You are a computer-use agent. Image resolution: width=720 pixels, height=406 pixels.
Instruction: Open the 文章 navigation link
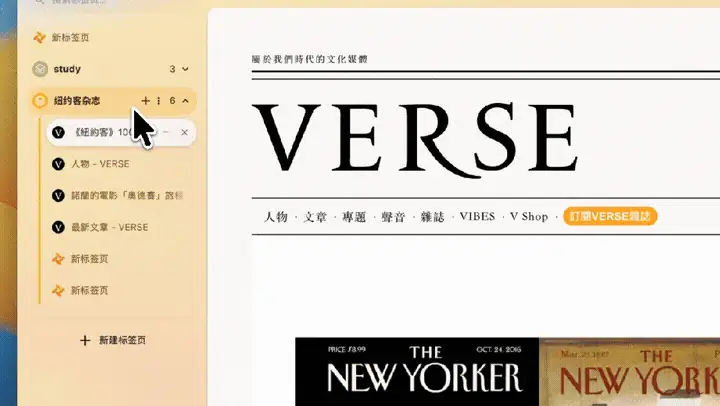pos(315,216)
